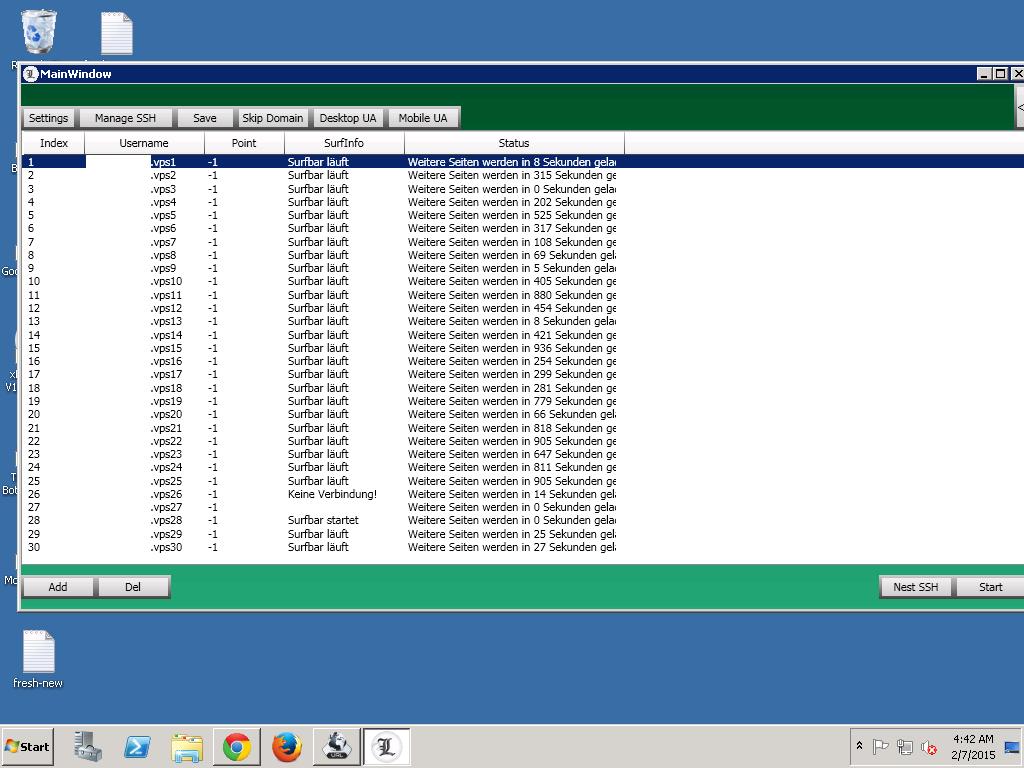Click Skip Domain button
Image resolution: width=1024 pixels, height=768 pixels.
[272, 118]
